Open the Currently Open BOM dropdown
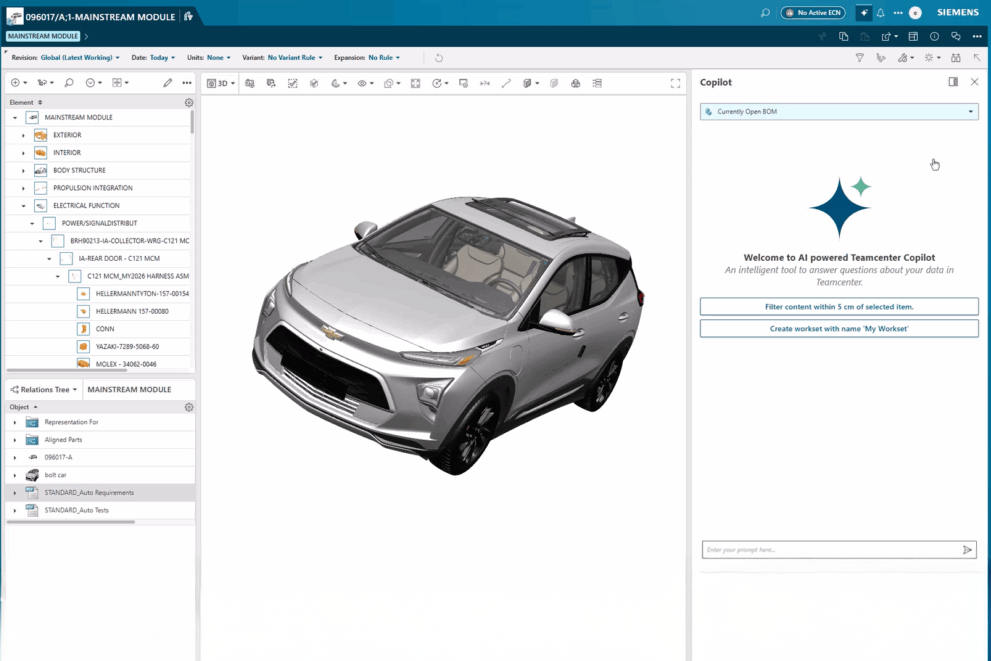The height and width of the screenshot is (661, 991). [839, 112]
